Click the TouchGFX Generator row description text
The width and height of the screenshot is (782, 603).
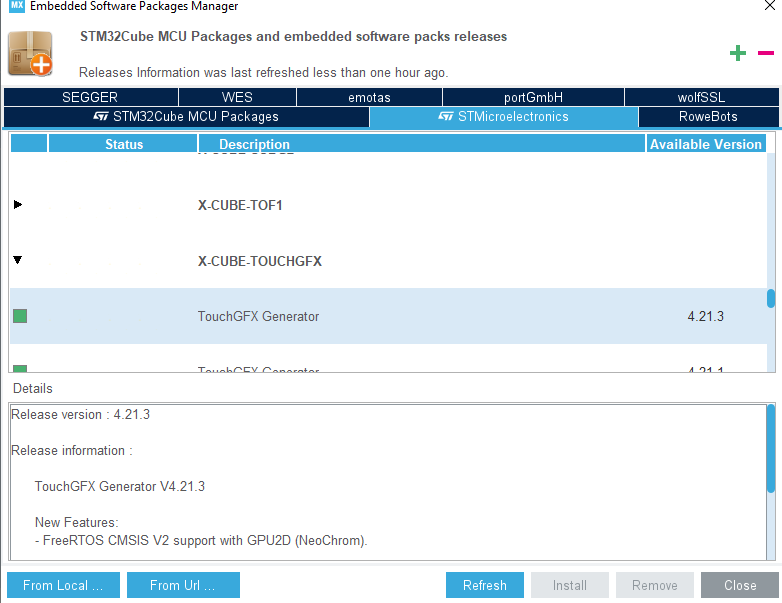258,316
